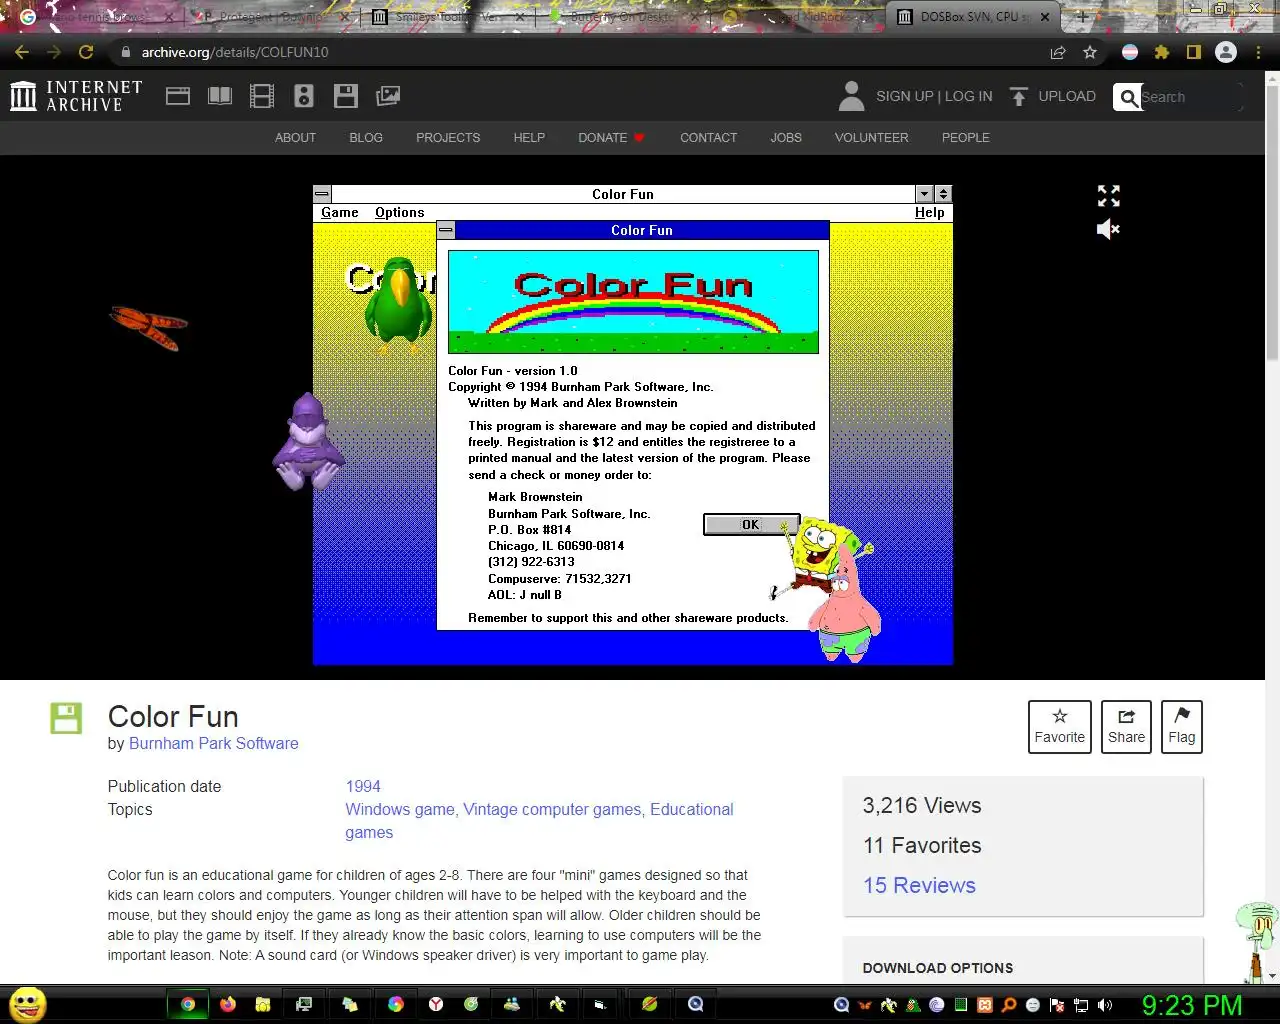Click SIGN UP in the header
The width and height of the screenshot is (1280, 1024).
904,96
